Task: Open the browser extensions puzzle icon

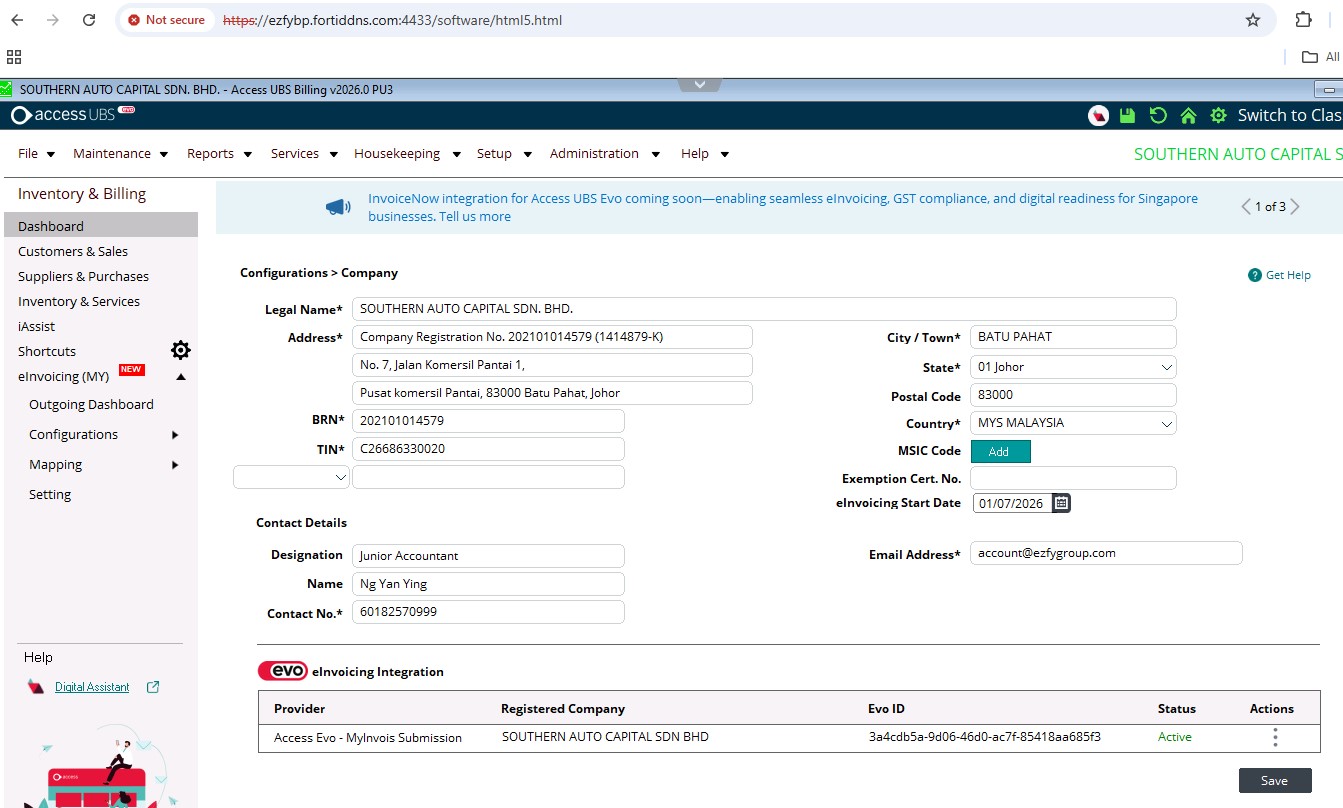Action: coord(1303,20)
